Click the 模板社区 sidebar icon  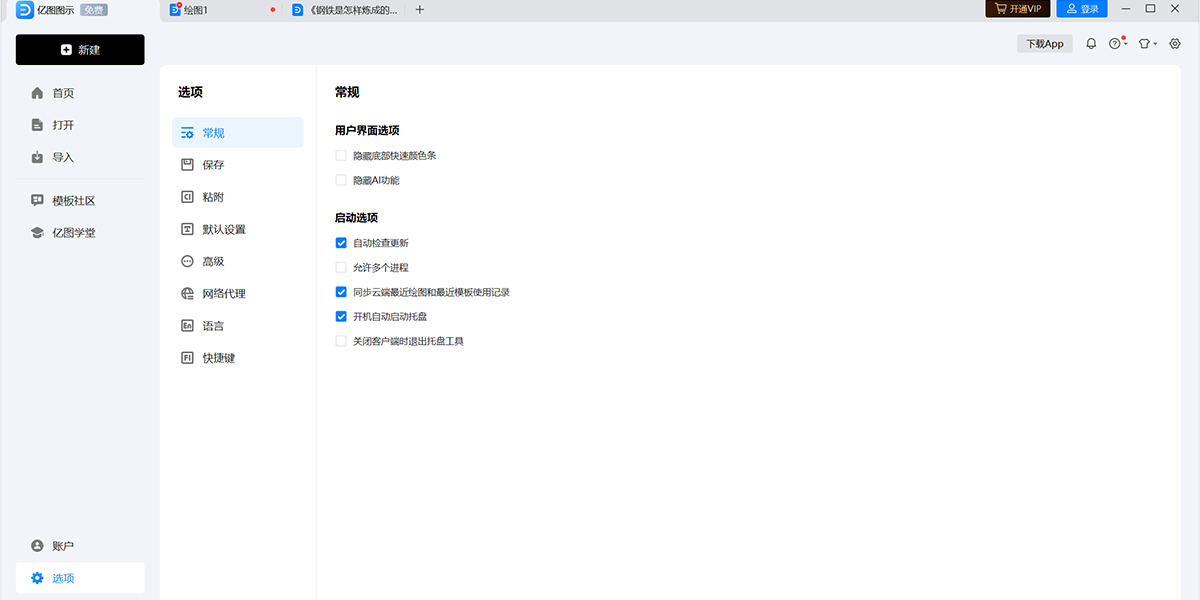[38, 201]
